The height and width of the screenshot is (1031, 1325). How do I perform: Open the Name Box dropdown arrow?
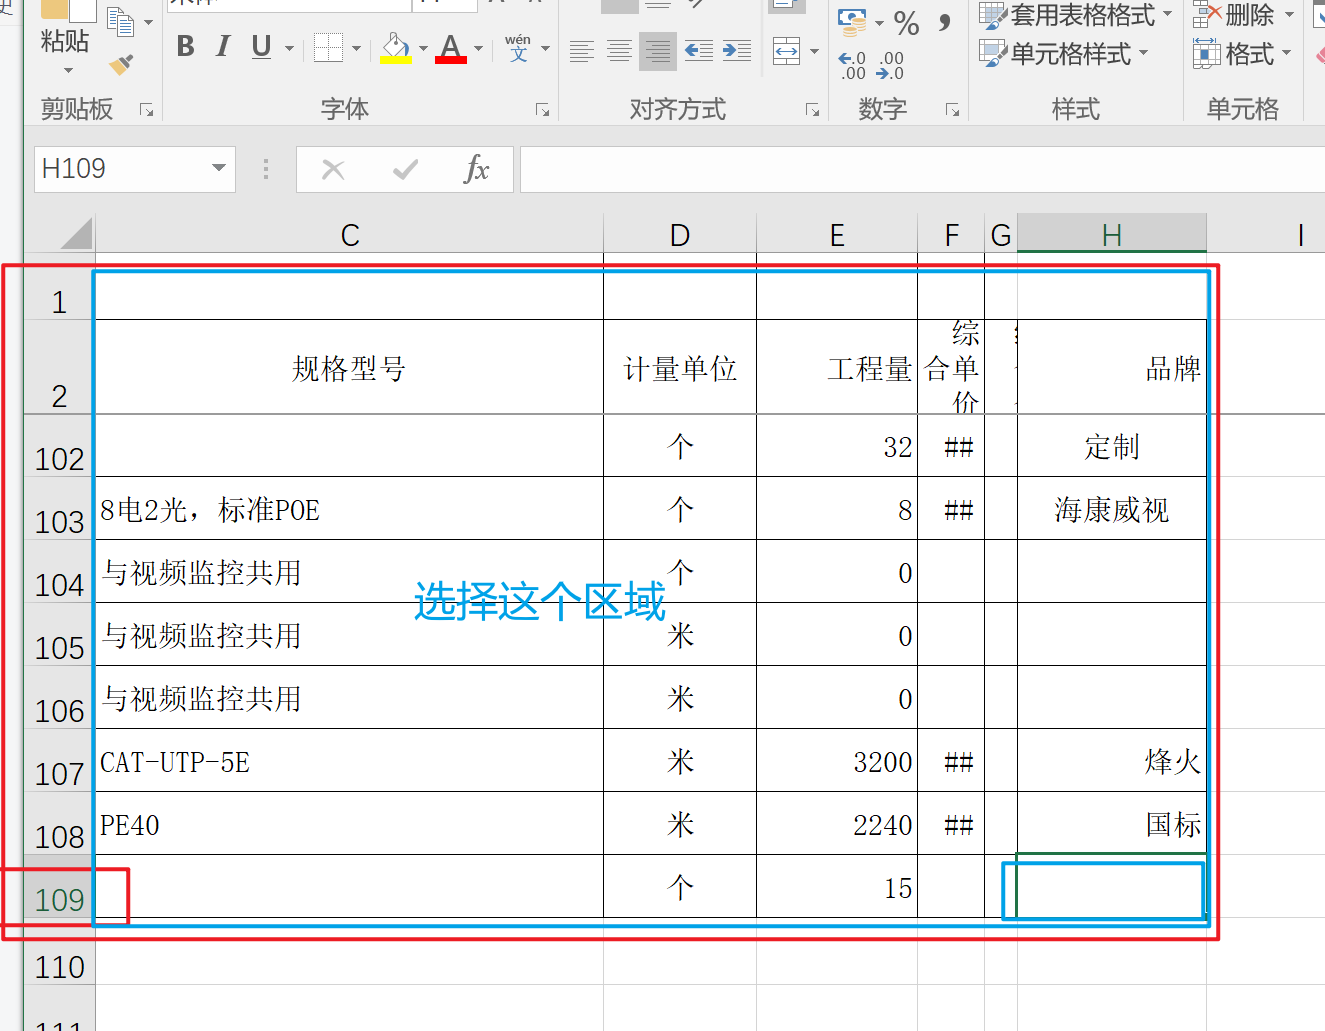point(218,168)
